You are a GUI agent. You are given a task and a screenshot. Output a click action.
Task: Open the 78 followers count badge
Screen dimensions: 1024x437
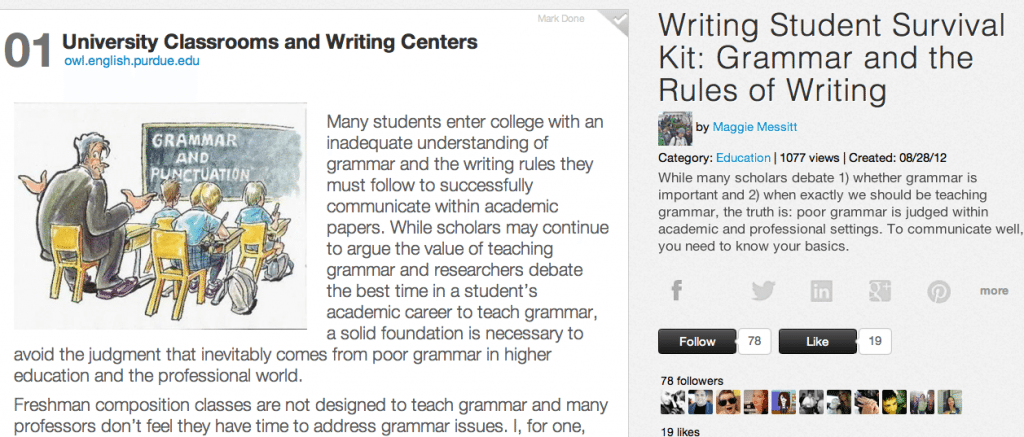[x=754, y=342]
